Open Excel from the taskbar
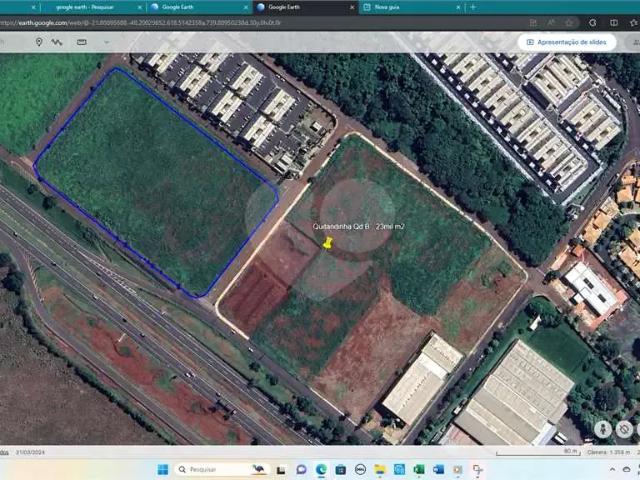Viewport: 640px width, 480px height. coord(419,469)
